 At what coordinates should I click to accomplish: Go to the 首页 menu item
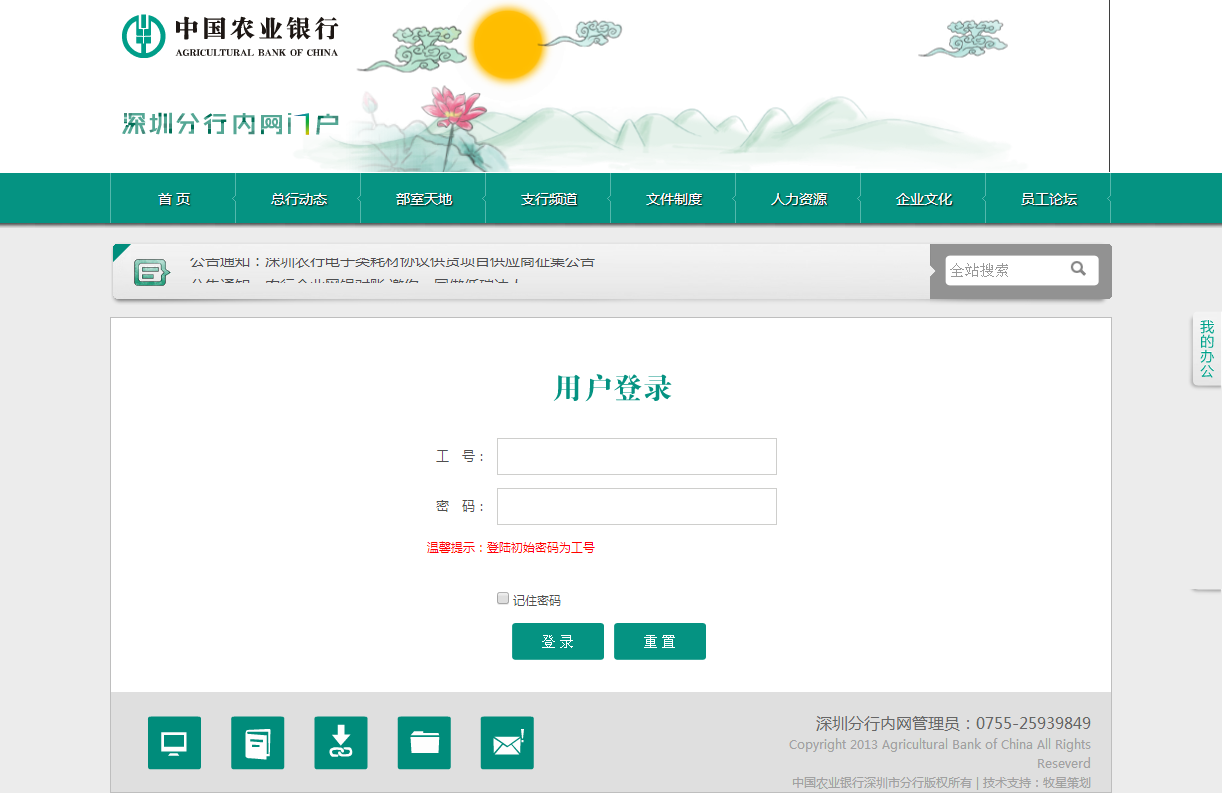tap(173, 199)
